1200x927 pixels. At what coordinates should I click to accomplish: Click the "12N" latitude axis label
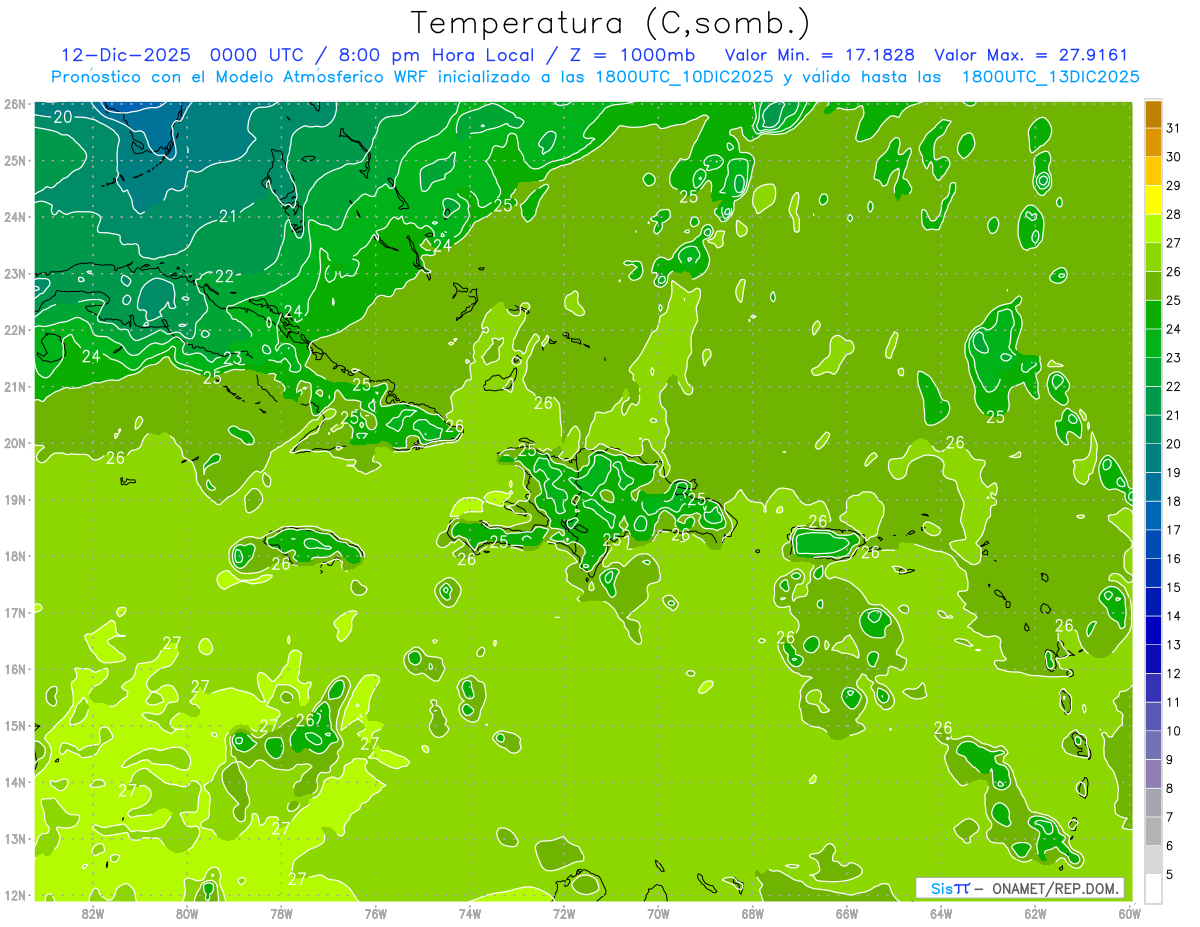[14, 895]
